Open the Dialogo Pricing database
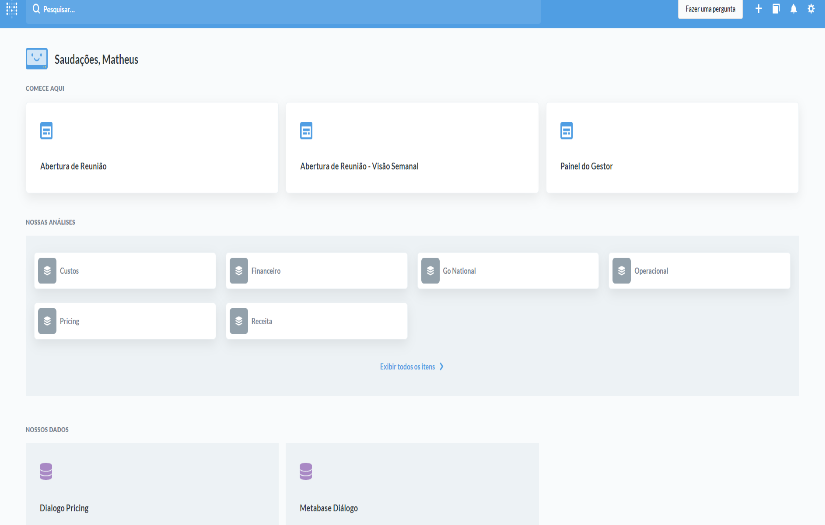Viewport: 825px width, 525px height. click(153, 484)
